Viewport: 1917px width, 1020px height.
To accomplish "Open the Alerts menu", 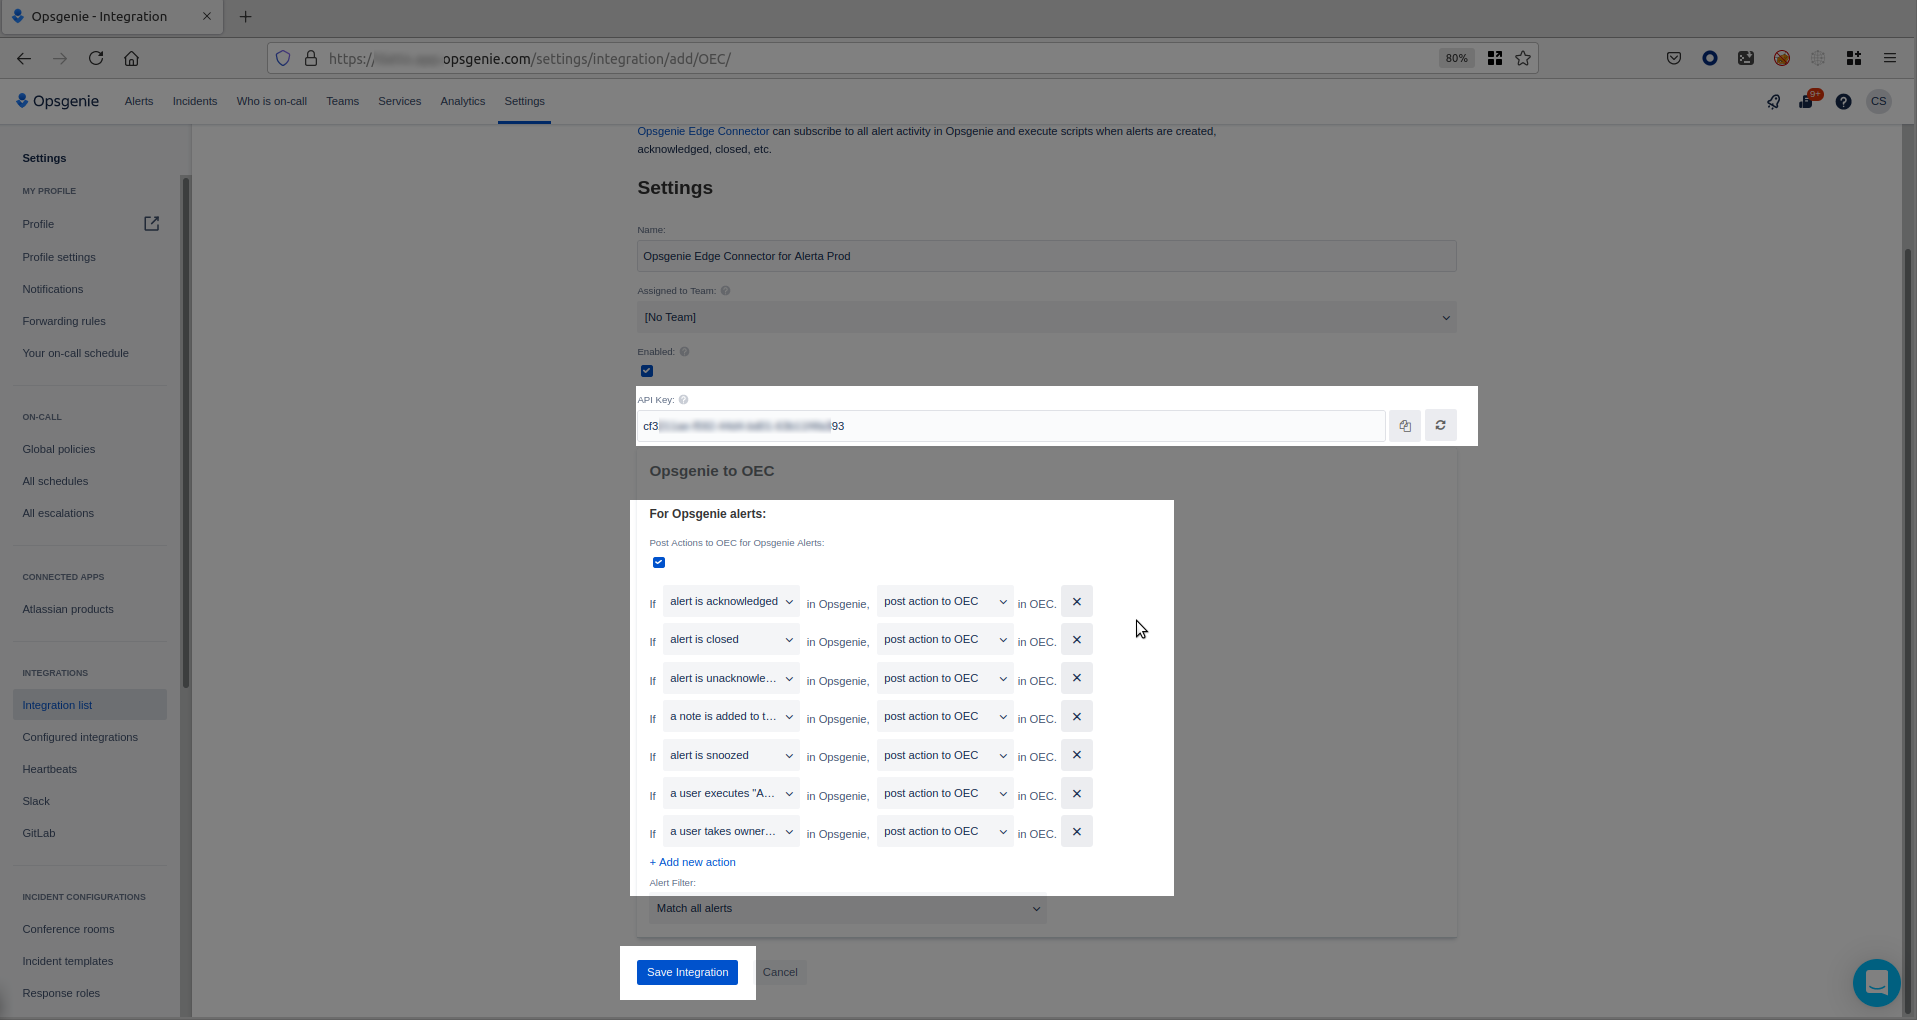I will pos(139,101).
